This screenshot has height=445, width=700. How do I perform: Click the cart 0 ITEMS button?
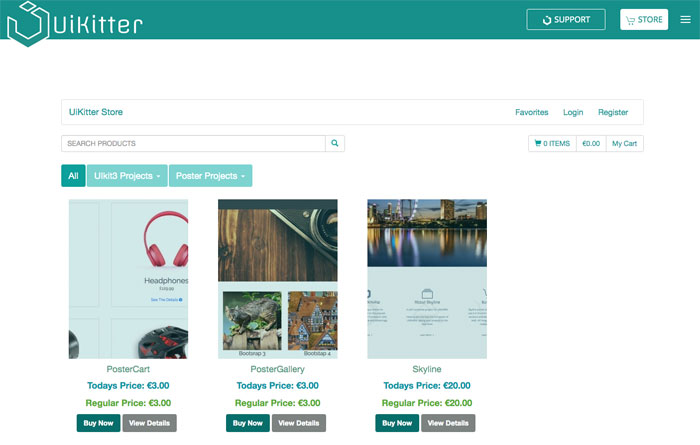click(x=552, y=144)
